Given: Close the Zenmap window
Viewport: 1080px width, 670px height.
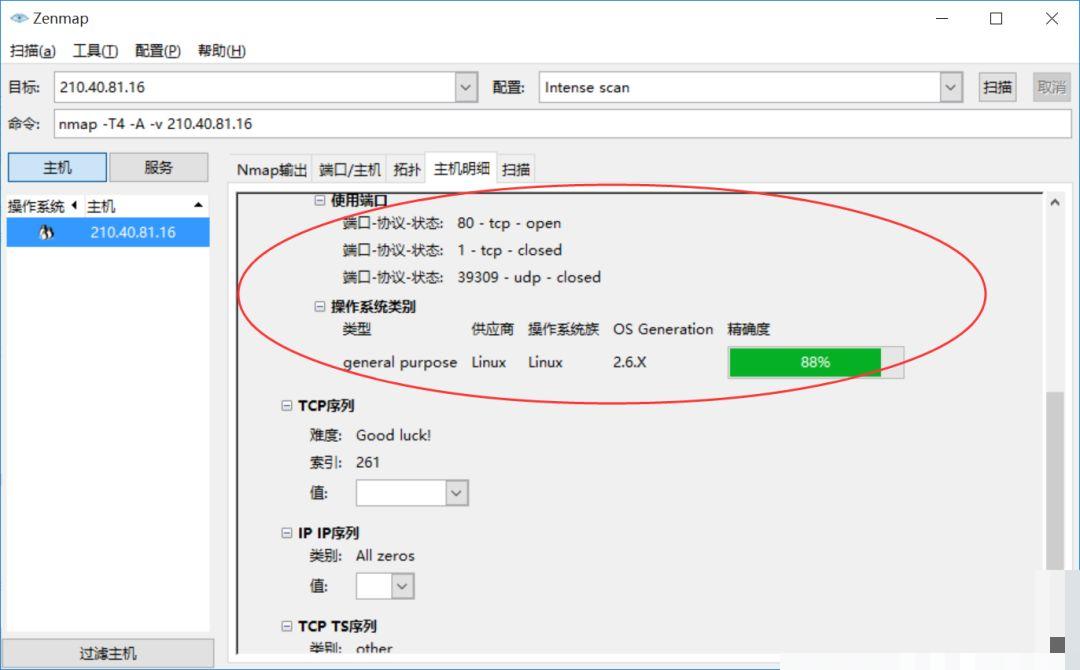Looking at the screenshot, I should (x=1052, y=19).
